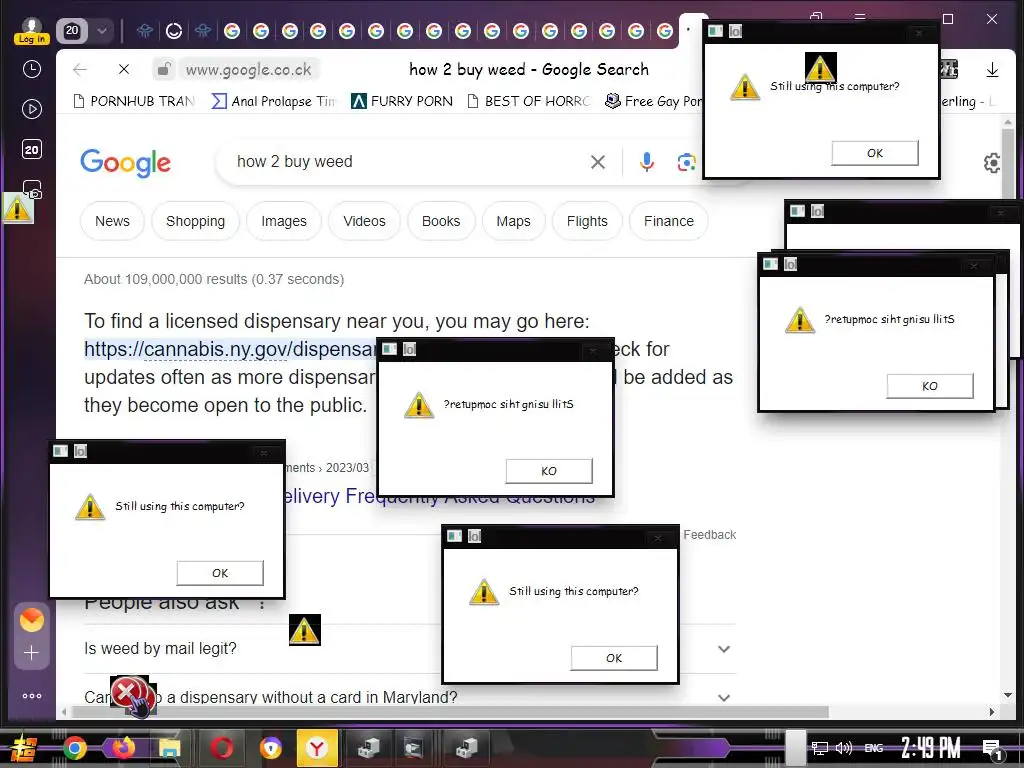Open the Start menu button

pos(24,748)
